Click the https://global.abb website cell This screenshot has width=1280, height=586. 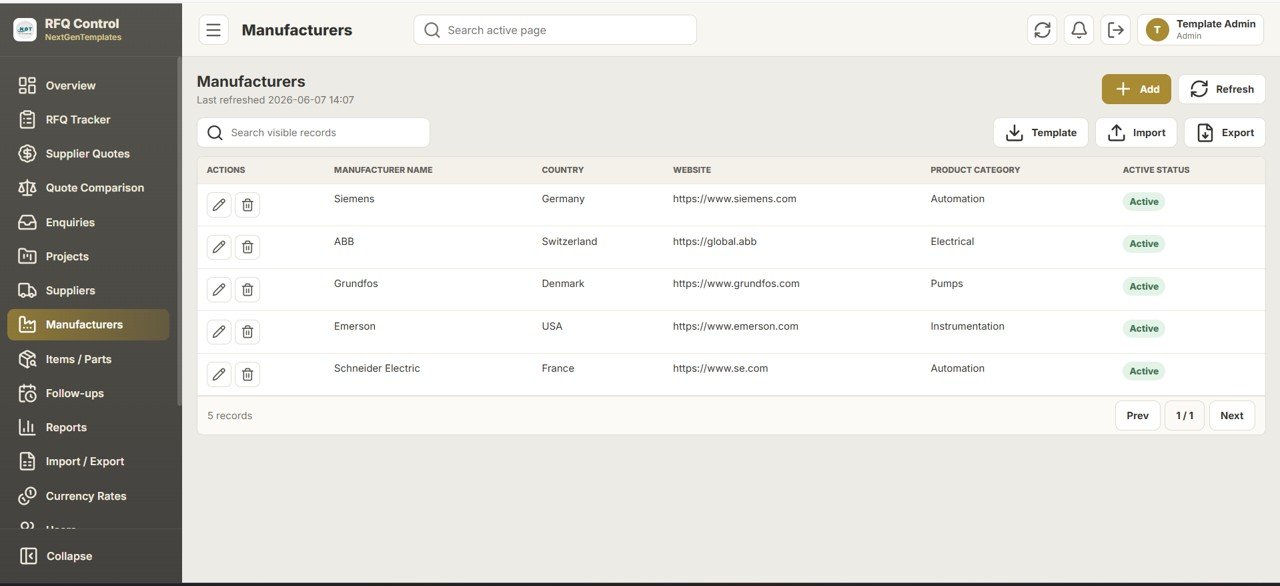pyautogui.click(x=715, y=241)
